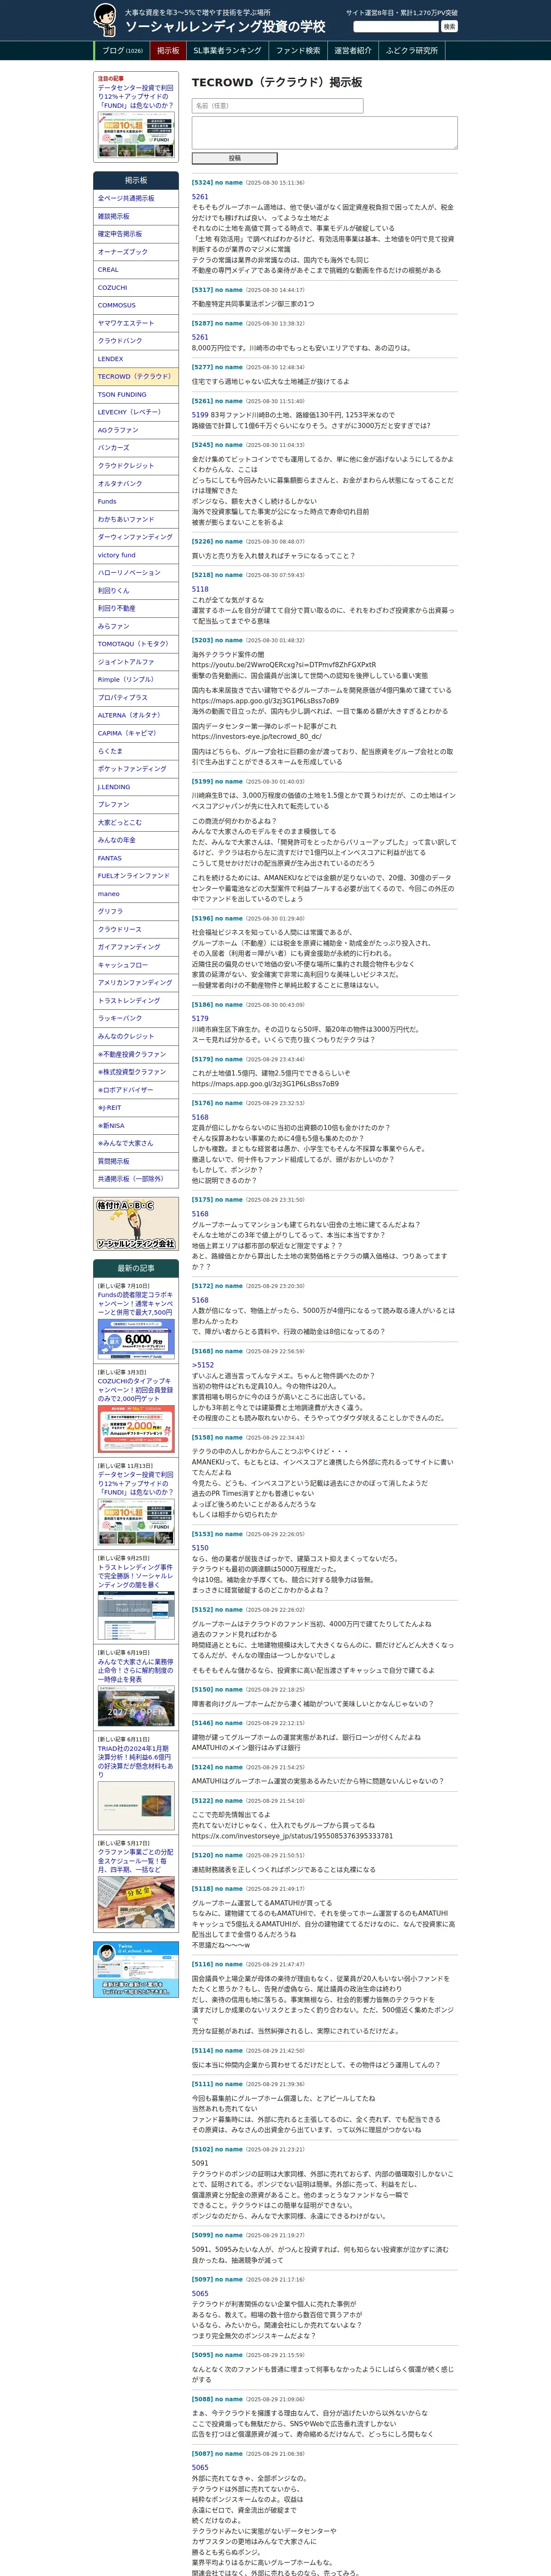Image resolution: width=551 pixels, height=2576 pixels.
Task: Click reply reference >5152 in post 5168
Action: 203,1365
